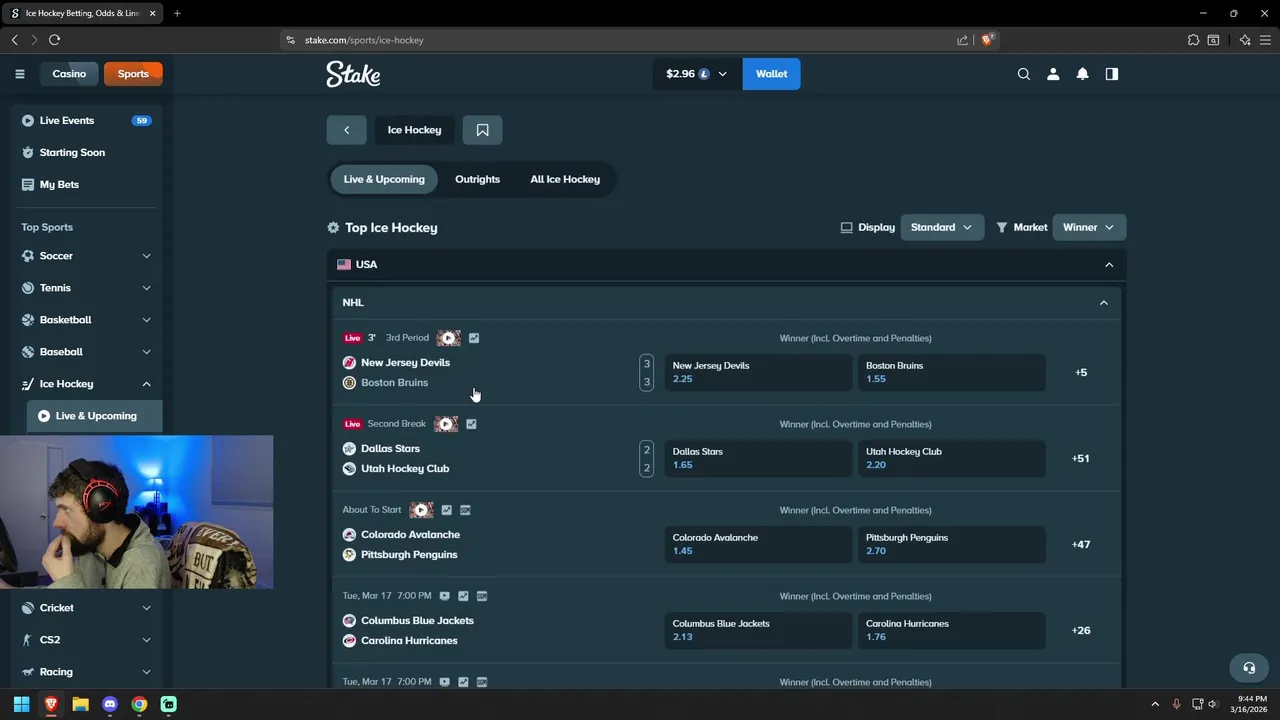Open stats chart for Columbus Blue Jackets match
The image size is (1280, 720).
point(463,596)
